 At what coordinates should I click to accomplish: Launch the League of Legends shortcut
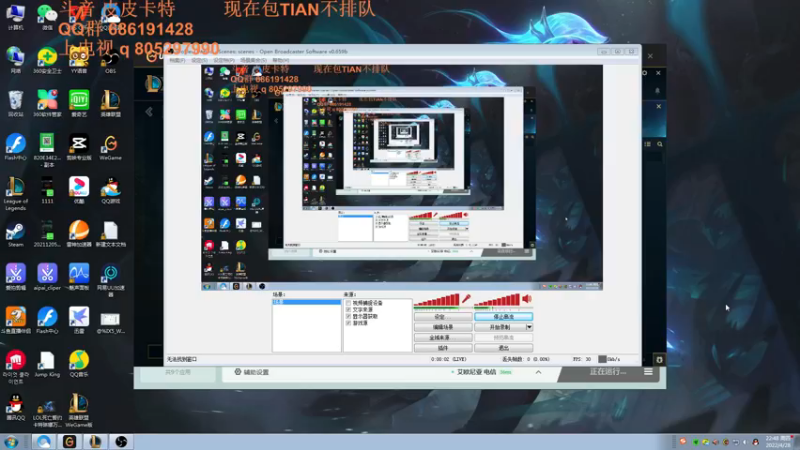pyautogui.click(x=15, y=194)
